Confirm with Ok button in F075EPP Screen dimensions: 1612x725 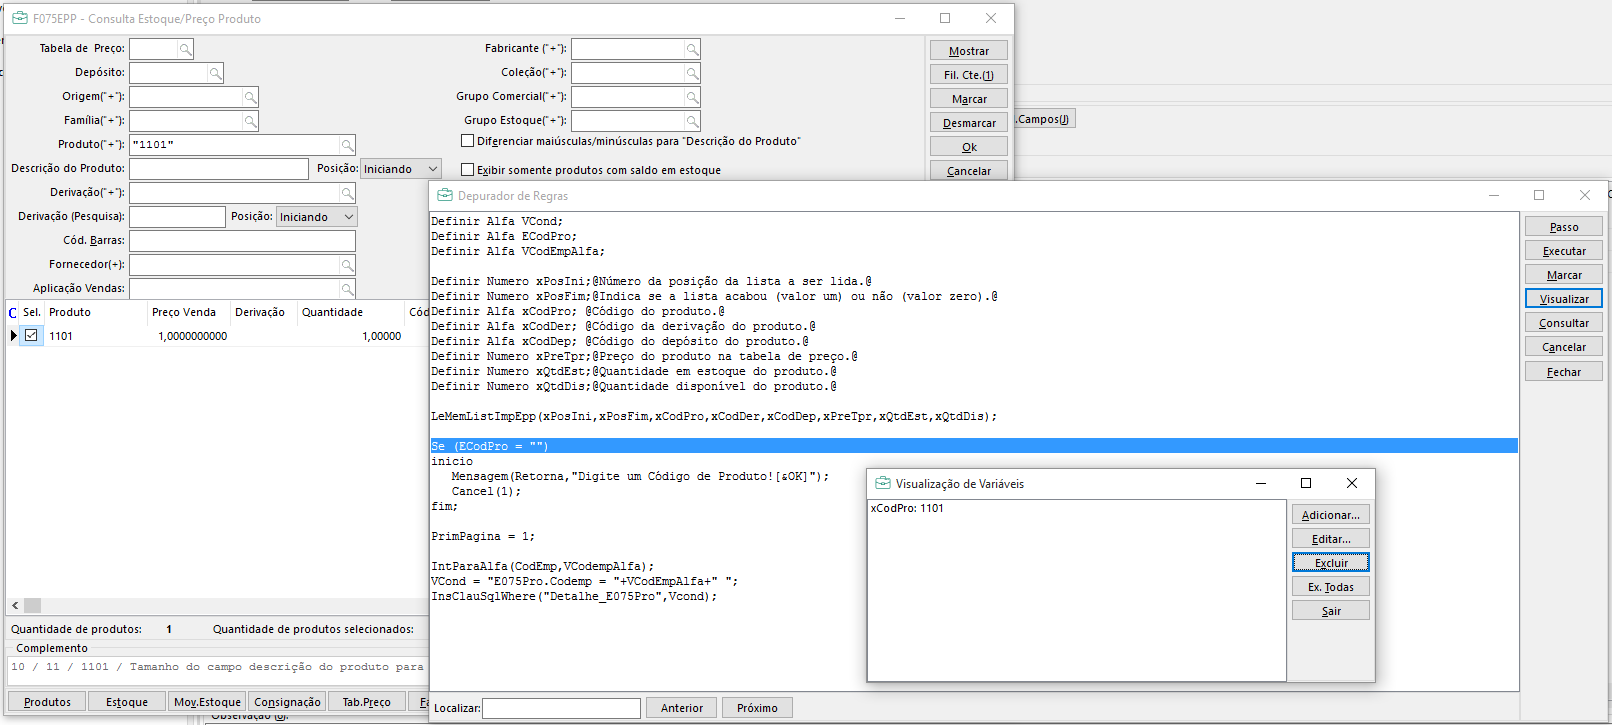(969, 147)
